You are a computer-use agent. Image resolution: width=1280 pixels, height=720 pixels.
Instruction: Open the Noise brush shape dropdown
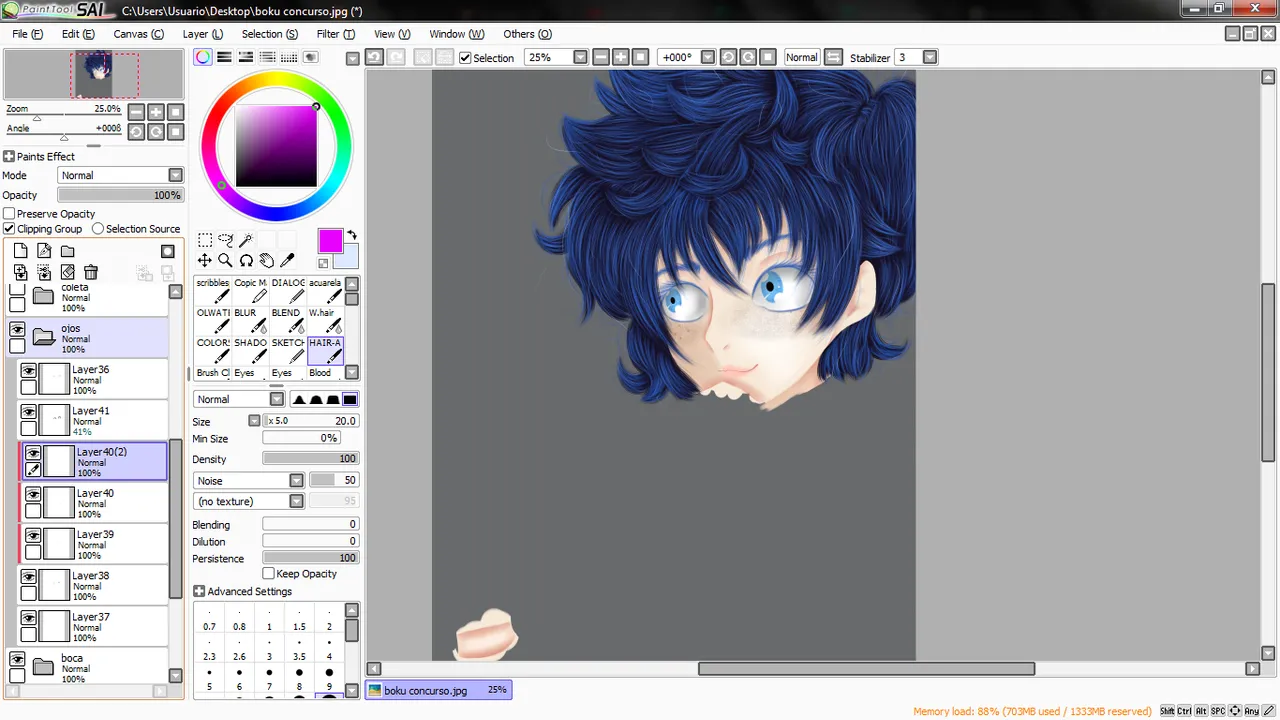(x=248, y=481)
